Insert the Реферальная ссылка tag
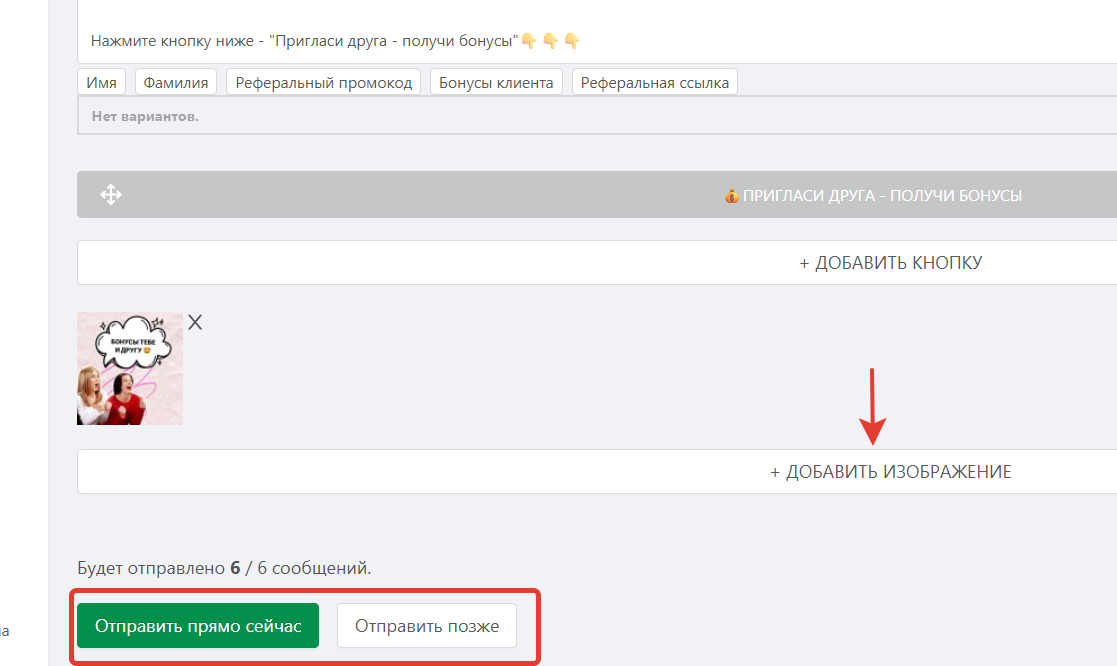 coord(655,83)
